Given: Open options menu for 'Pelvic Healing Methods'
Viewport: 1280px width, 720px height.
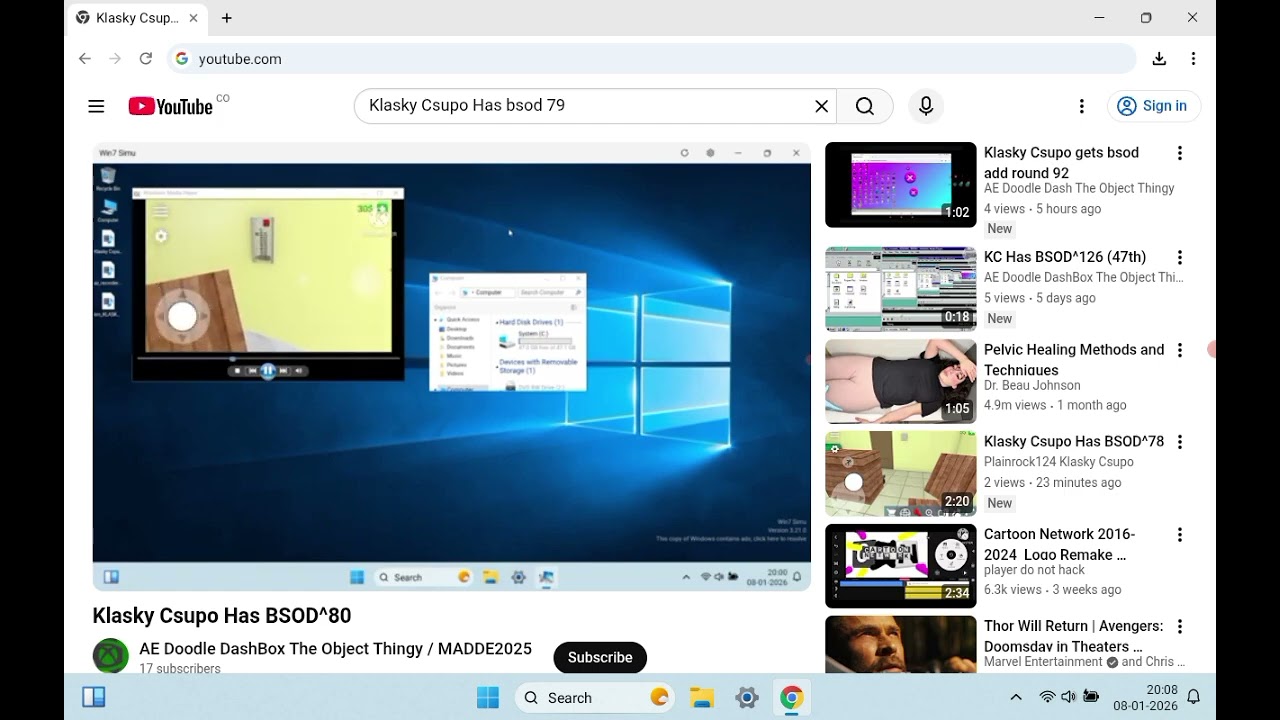Looking at the screenshot, I should (1180, 350).
